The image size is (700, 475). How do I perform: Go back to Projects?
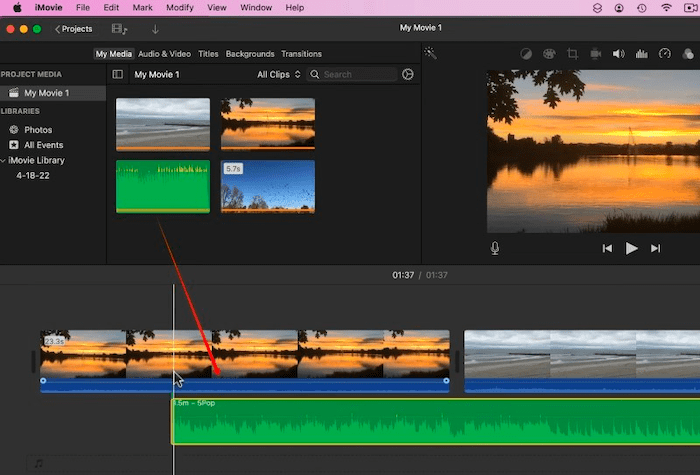coord(74,29)
